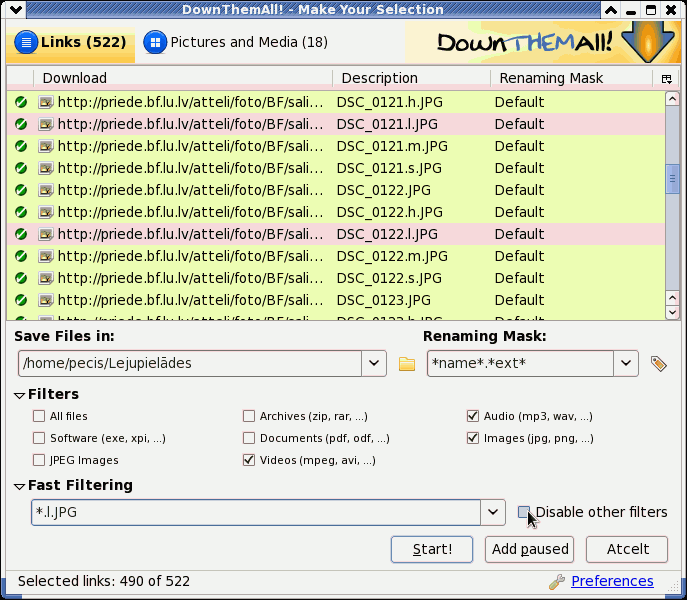Toggle green check icon for DSC_0121.h.JPG row
This screenshot has width=687, height=600.
tap(21, 102)
